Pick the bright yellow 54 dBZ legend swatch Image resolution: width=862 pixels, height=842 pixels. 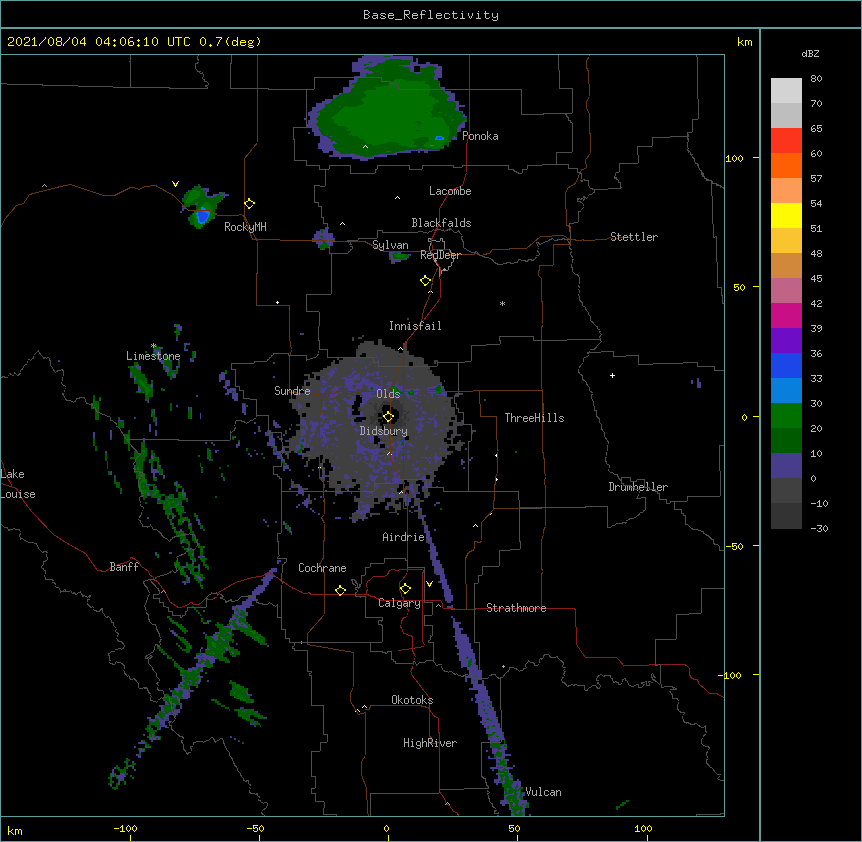pos(786,215)
